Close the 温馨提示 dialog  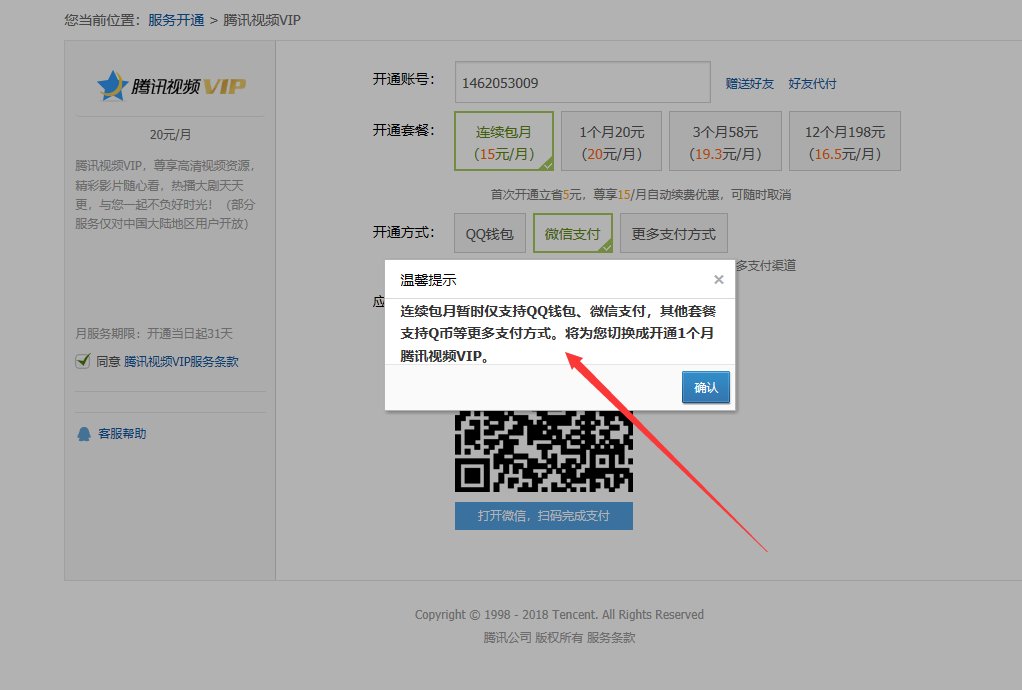pyautogui.click(x=718, y=279)
